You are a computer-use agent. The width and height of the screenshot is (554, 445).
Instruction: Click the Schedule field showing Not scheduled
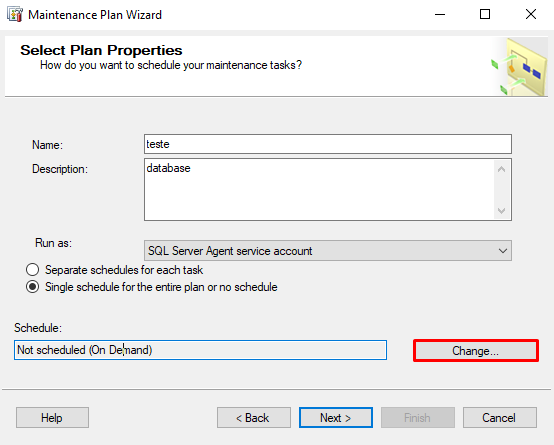pos(200,350)
